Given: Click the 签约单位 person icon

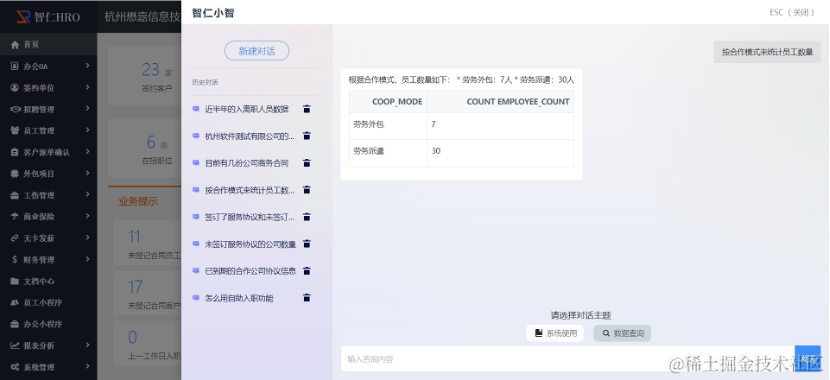Looking at the screenshot, I should 15,88.
